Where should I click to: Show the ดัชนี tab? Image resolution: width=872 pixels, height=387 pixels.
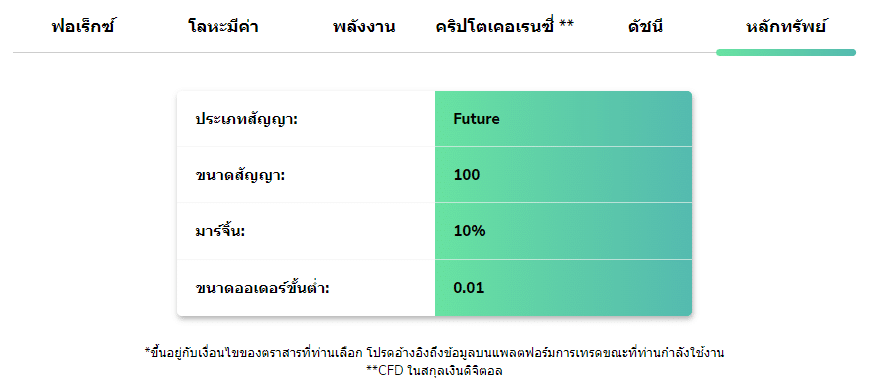click(645, 26)
